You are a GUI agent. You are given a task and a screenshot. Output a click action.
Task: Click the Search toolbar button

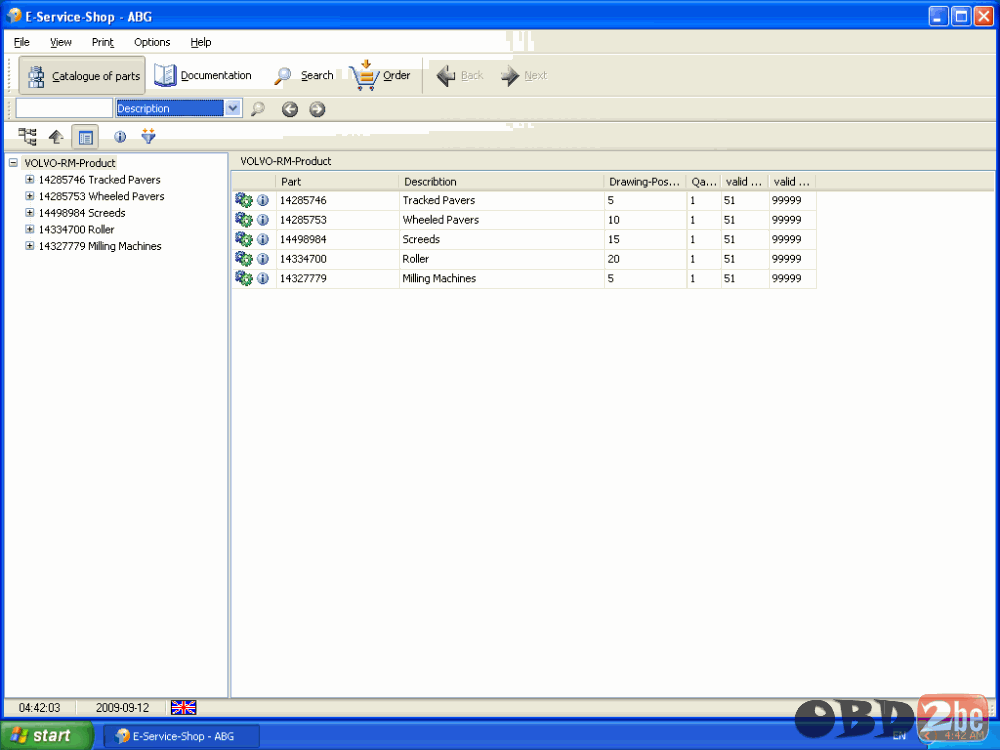[304, 75]
